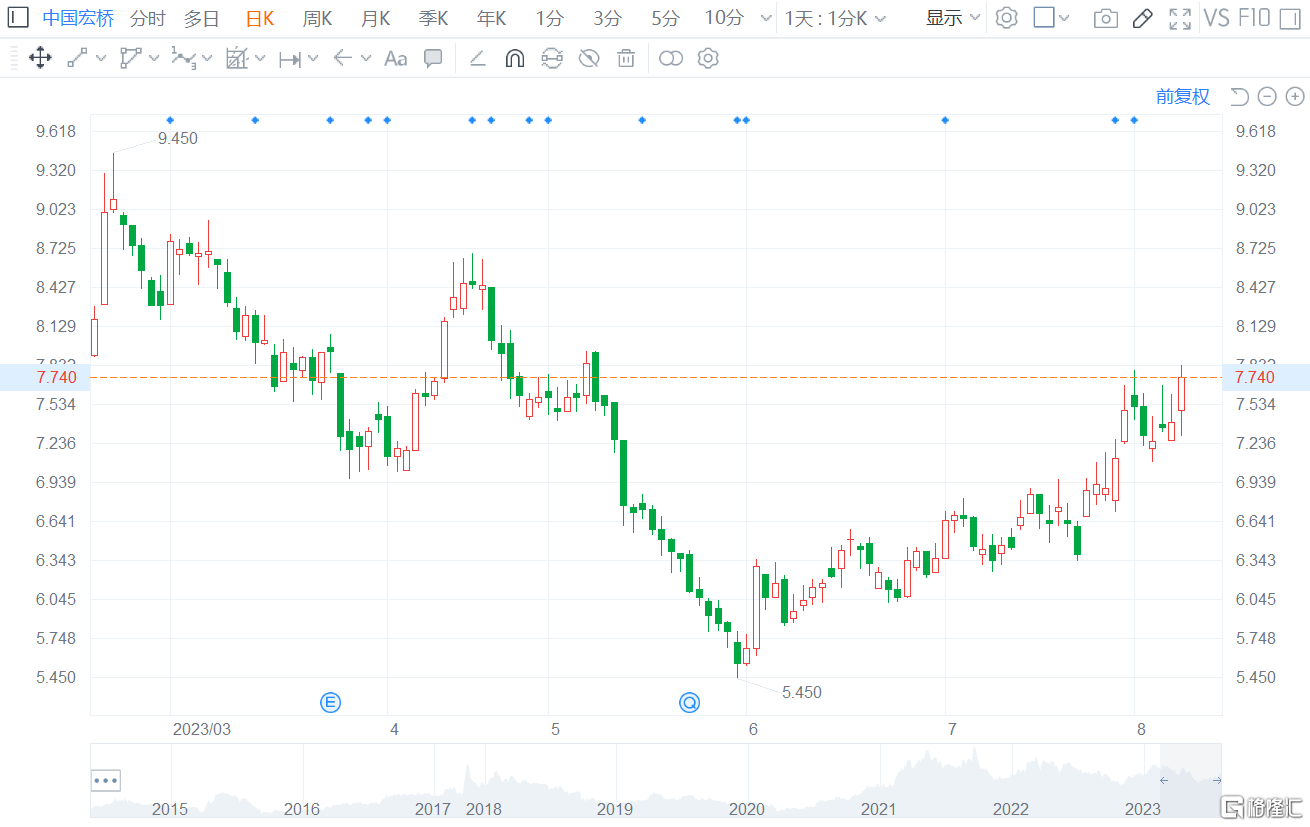
Task: Expand range ruler tool dropdown arrow
Action: [313, 59]
